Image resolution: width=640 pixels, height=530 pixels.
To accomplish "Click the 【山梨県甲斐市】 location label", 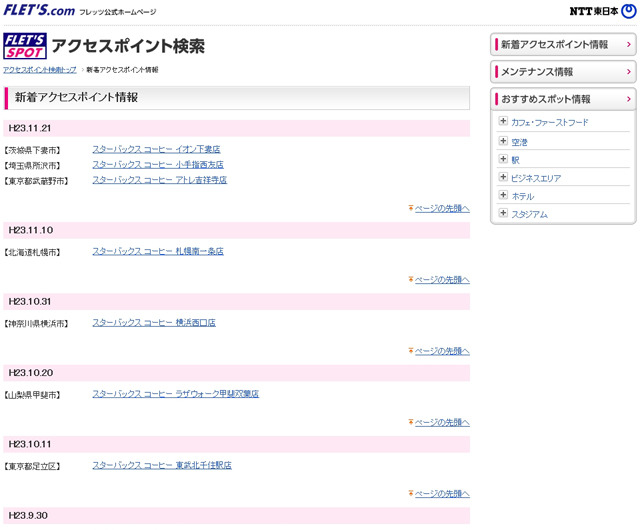I will click(x=32, y=395).
